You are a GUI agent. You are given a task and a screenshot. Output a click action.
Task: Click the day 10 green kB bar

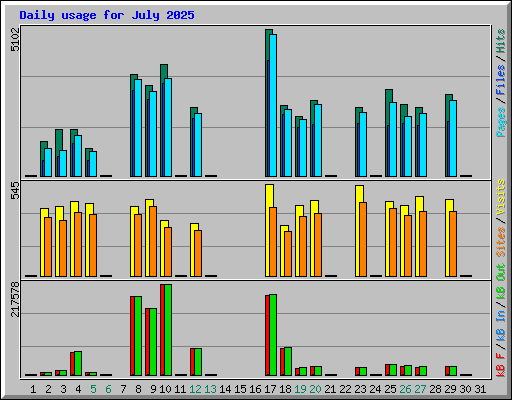point(168,330)
